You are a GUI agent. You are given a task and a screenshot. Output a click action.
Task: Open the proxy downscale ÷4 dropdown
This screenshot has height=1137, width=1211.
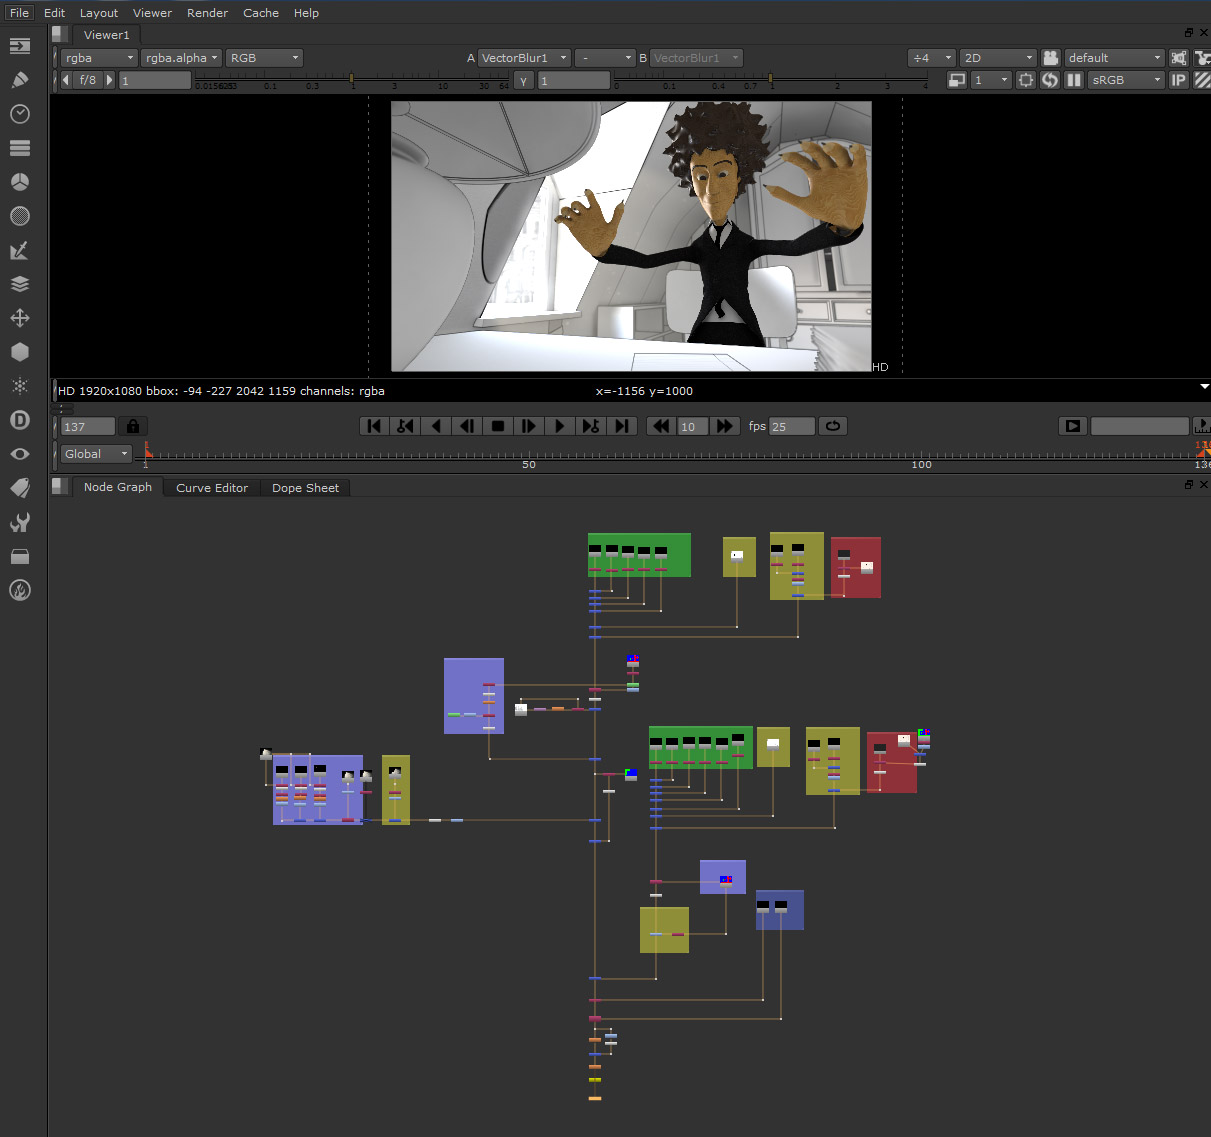coord(930,57)
